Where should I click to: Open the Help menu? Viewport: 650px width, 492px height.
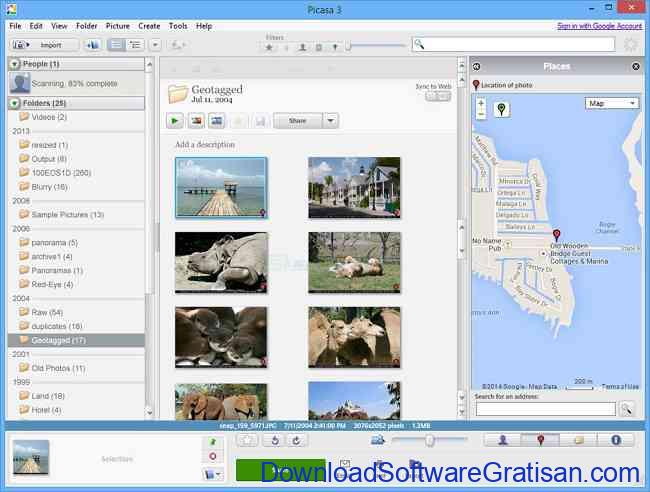[204, 26]
